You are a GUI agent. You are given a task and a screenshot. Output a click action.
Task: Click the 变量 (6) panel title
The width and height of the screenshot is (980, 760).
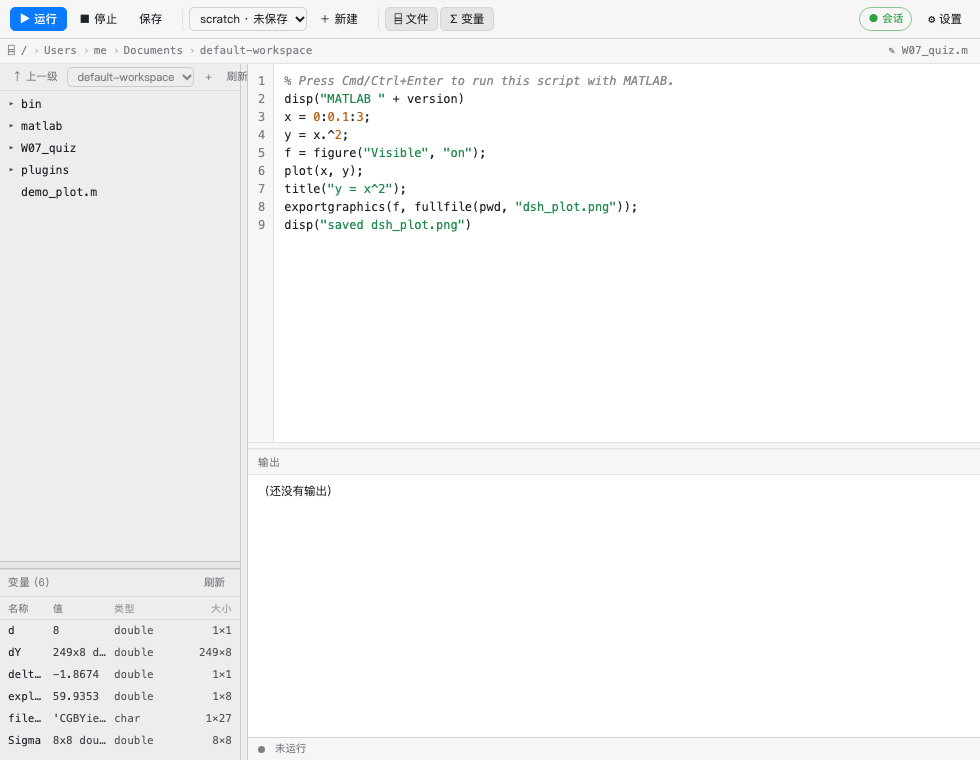28,582
